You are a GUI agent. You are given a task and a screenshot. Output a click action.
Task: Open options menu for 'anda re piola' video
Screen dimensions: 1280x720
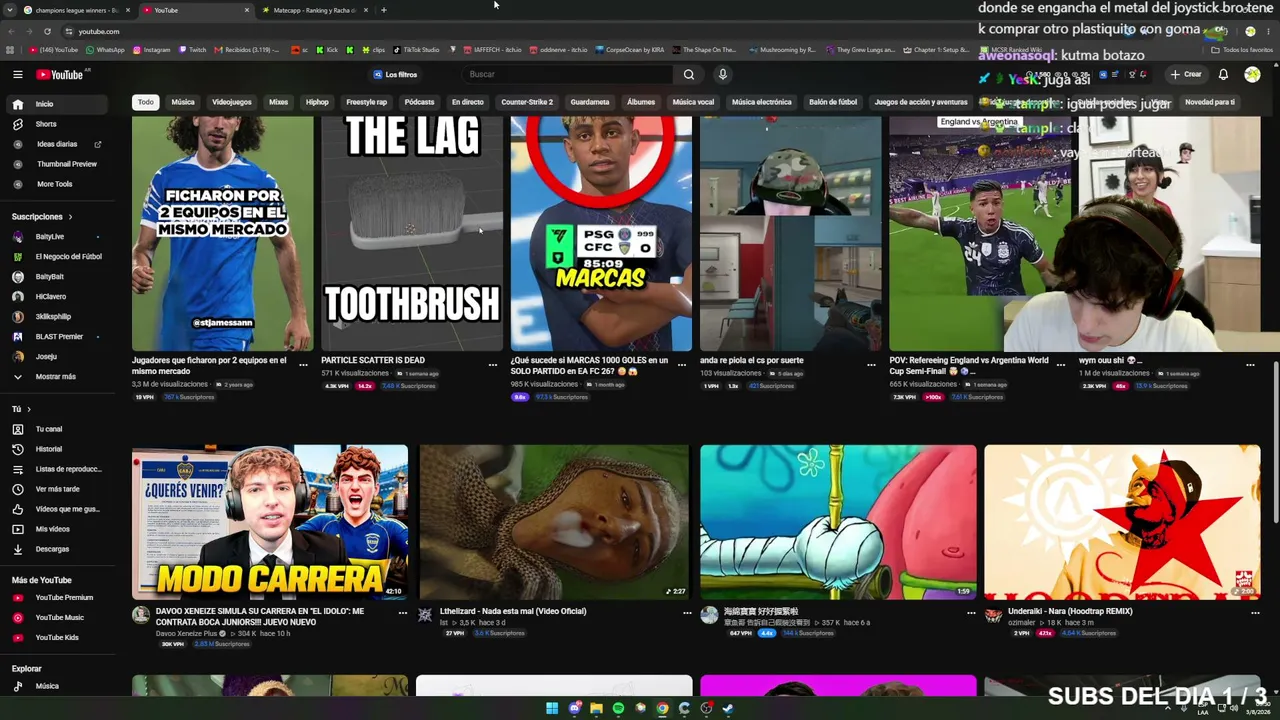871,365
